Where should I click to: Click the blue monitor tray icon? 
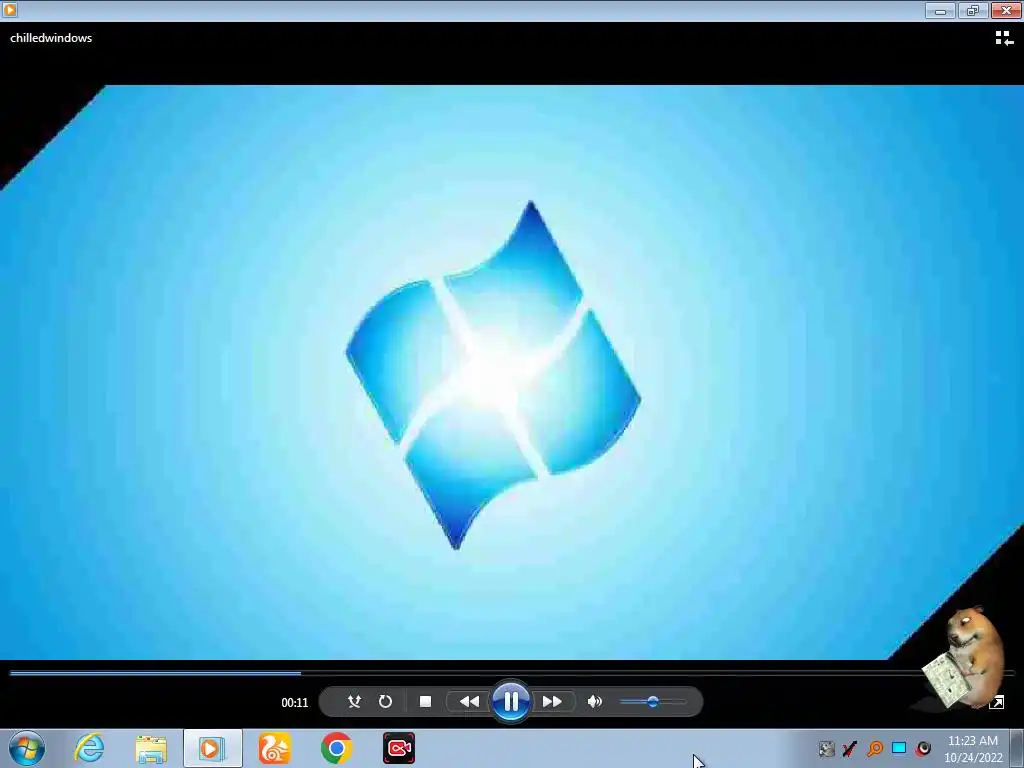coord(899,748)
